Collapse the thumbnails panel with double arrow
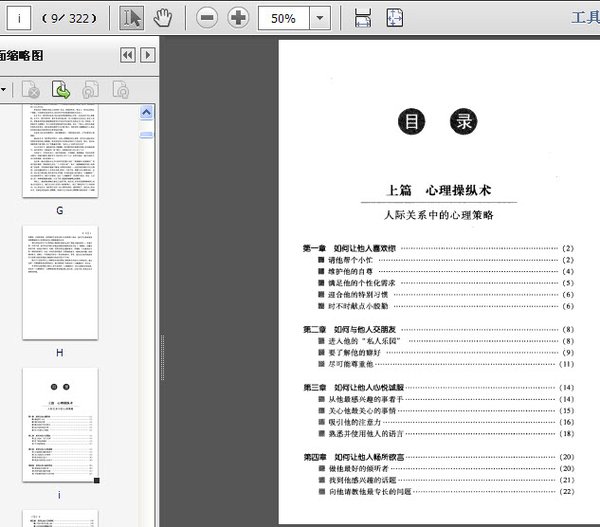The height and width of the screenshot is (527, 600). [x=128, y=56]
